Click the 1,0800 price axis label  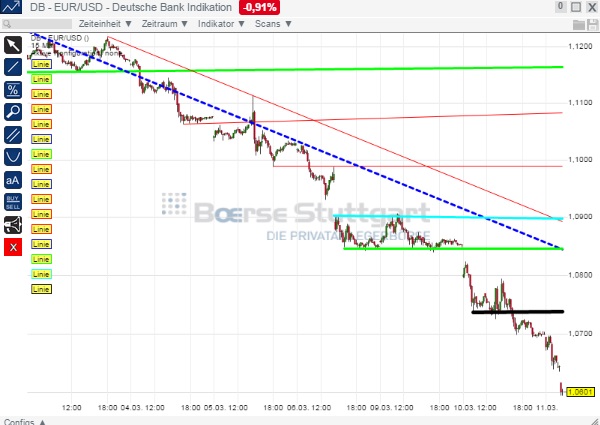click(x=580, y=275)
